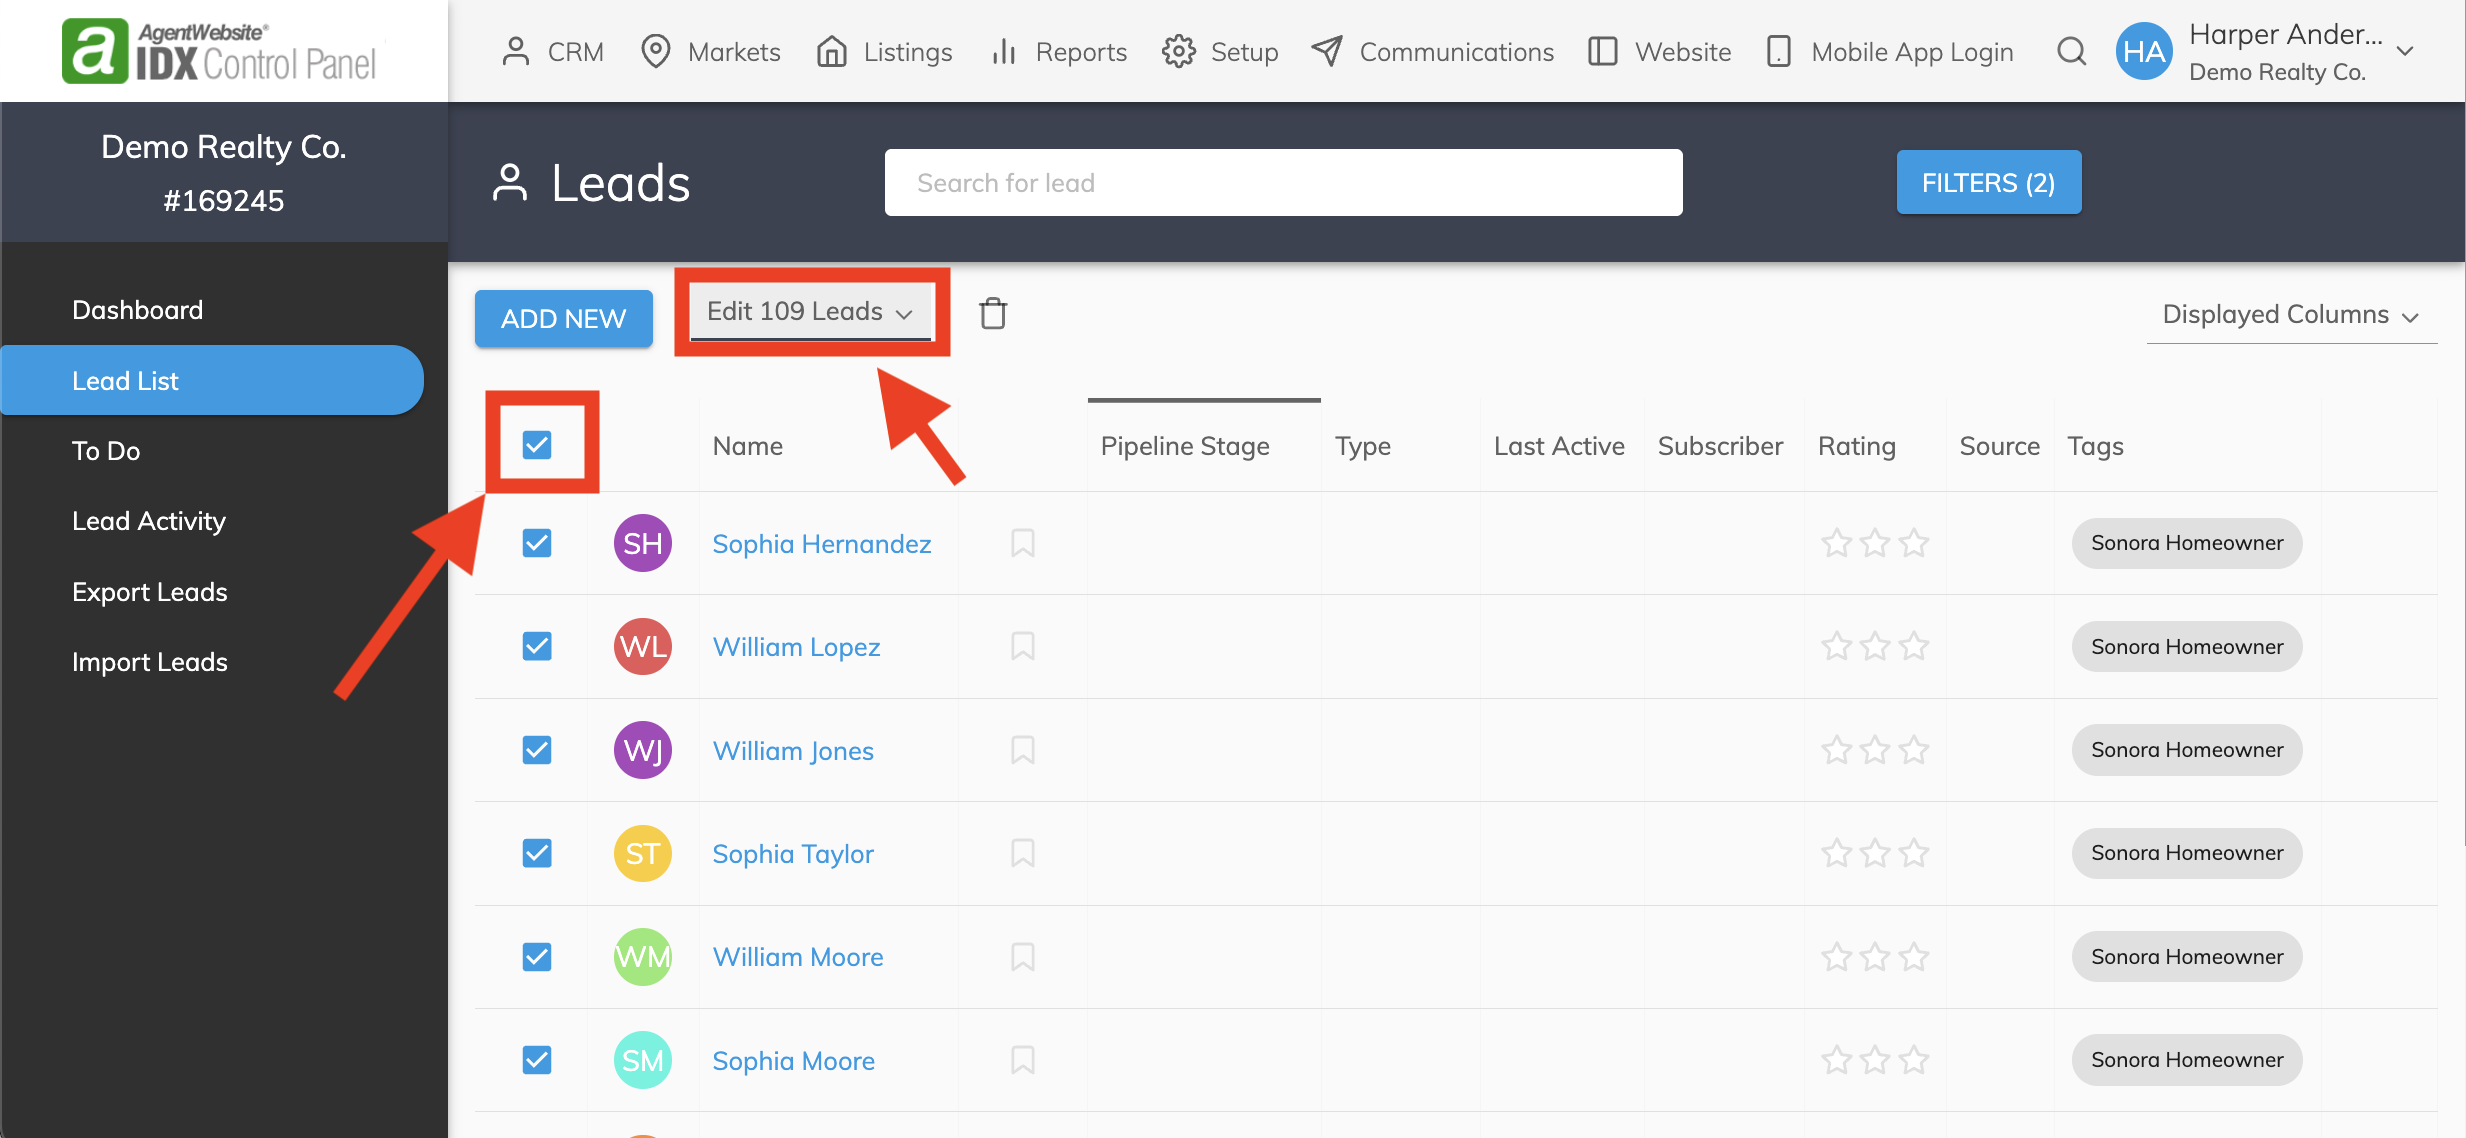
Task: Uncheck William Moore row checkbox
Action: tap(537, 957)
